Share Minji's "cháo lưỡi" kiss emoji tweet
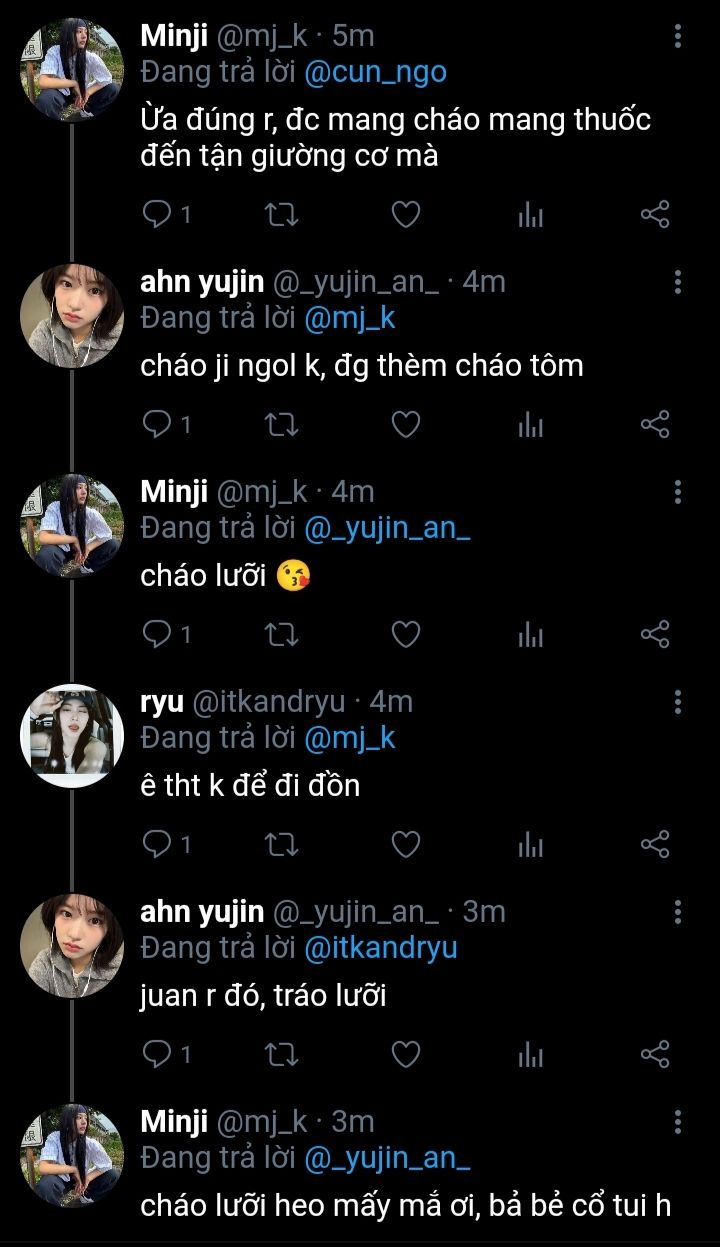Viewport: 720px width, 1247px height. tap(654, 635)
